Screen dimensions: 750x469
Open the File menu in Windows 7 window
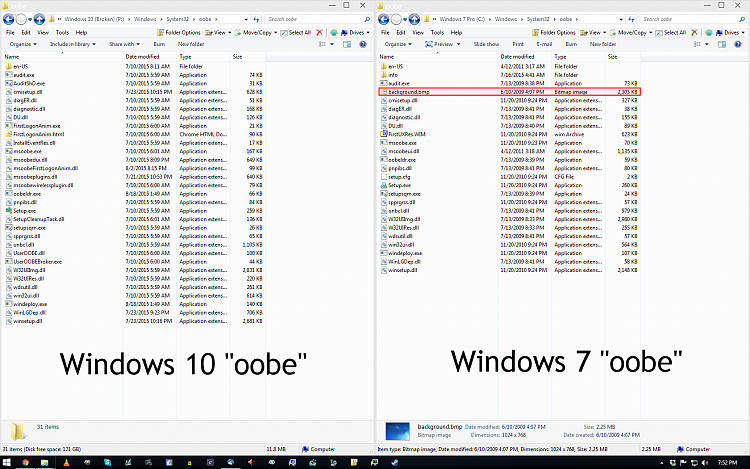pyautogui.click(x=385, y=33)
